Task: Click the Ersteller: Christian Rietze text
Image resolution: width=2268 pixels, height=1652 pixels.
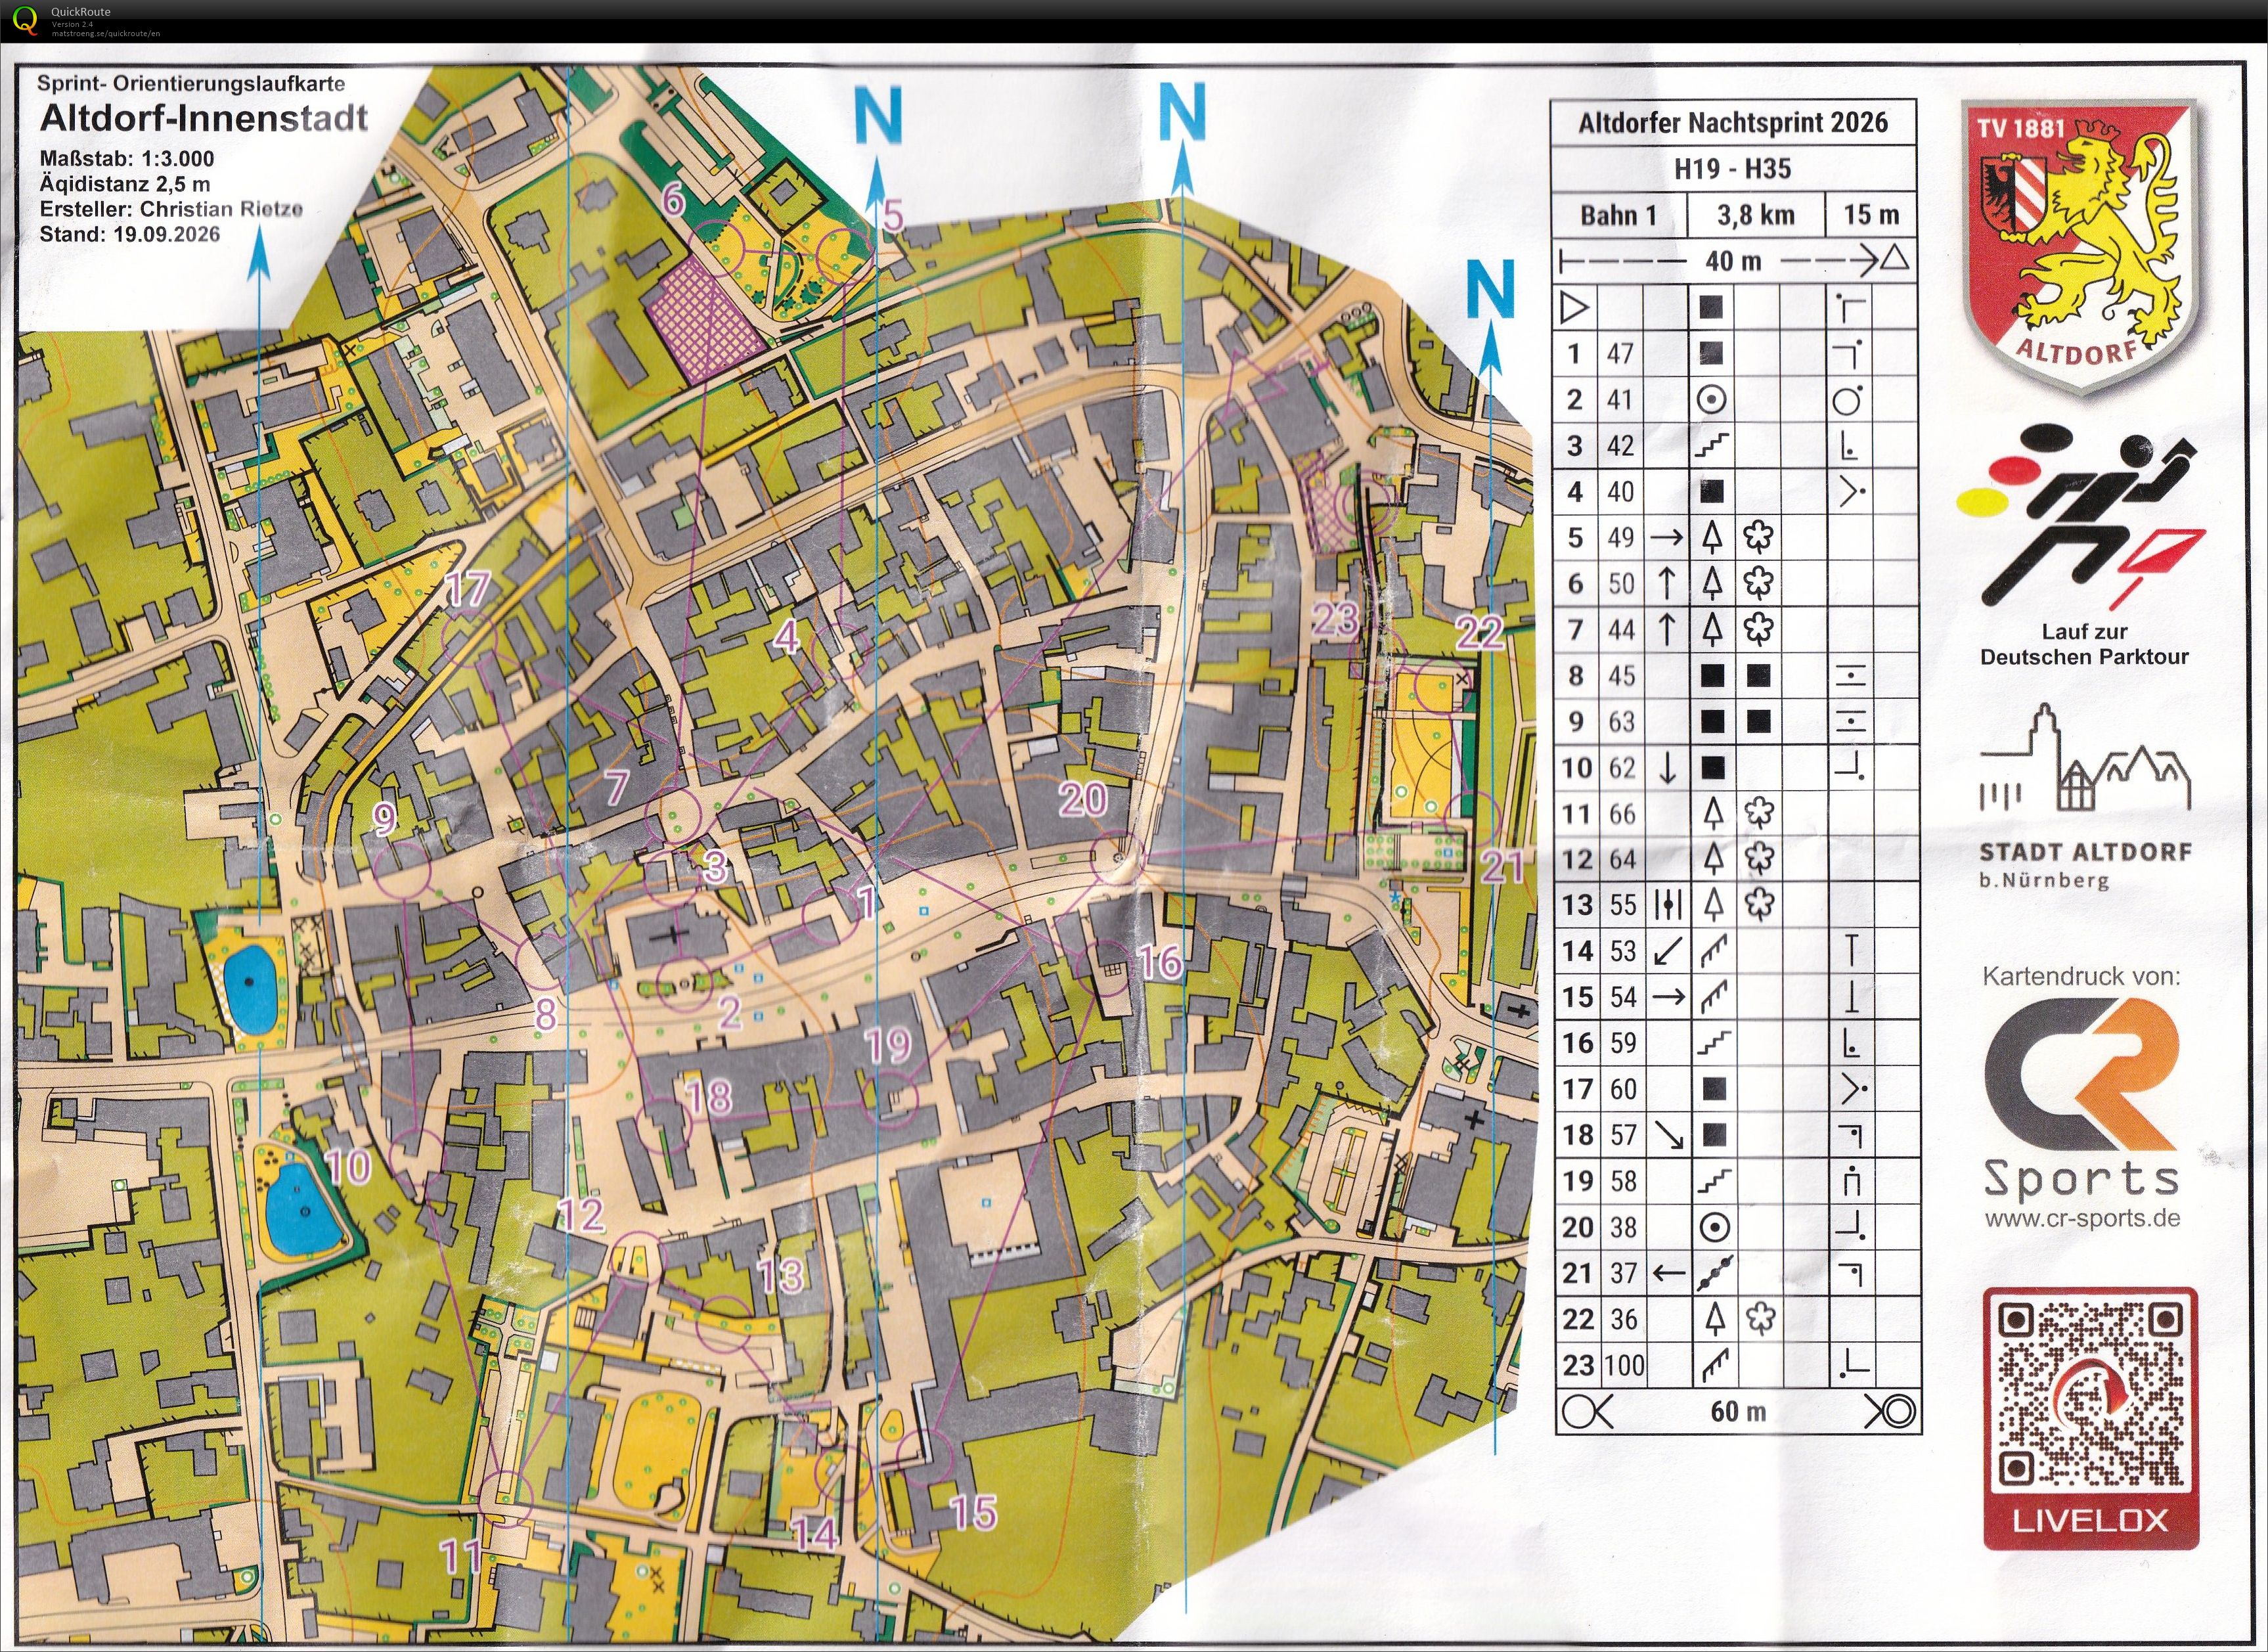Action: [x=171, y=209]
